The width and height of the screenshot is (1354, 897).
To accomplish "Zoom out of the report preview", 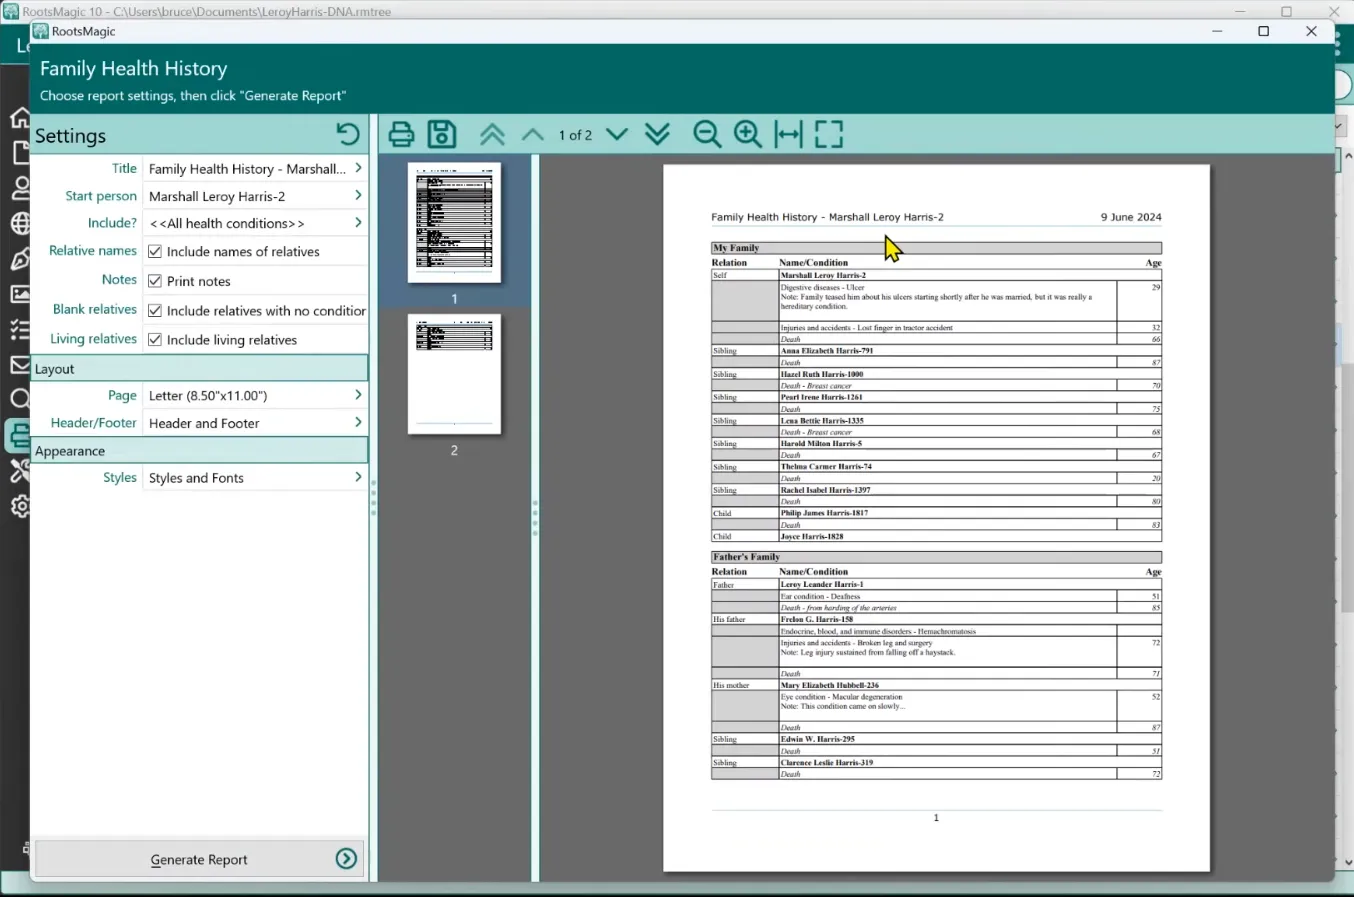I will (707, 135).
